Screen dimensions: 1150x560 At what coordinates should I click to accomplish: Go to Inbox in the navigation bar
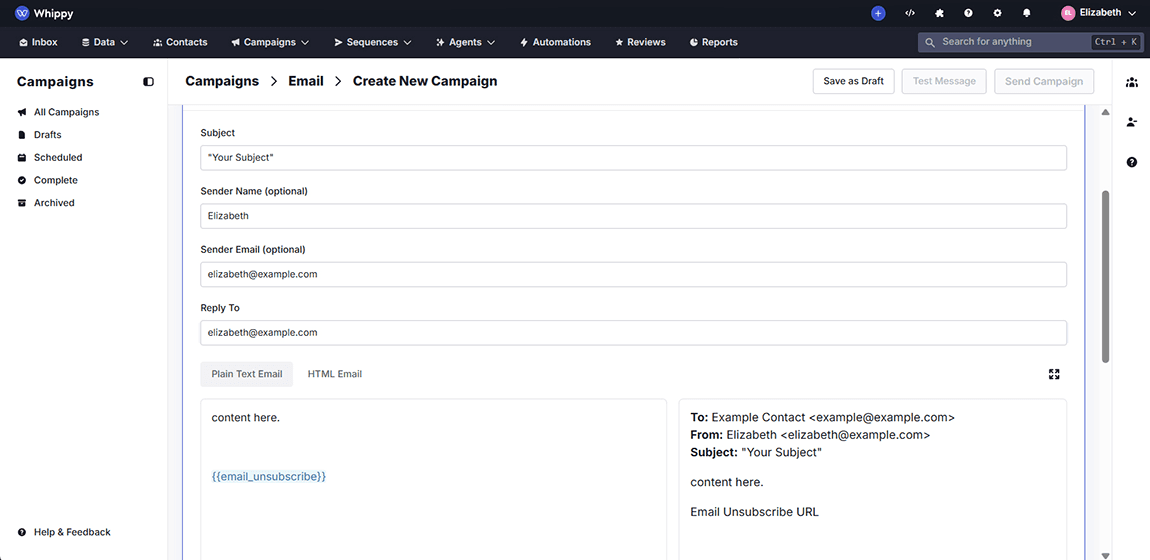pyautogui.click(x=38, y=43)
